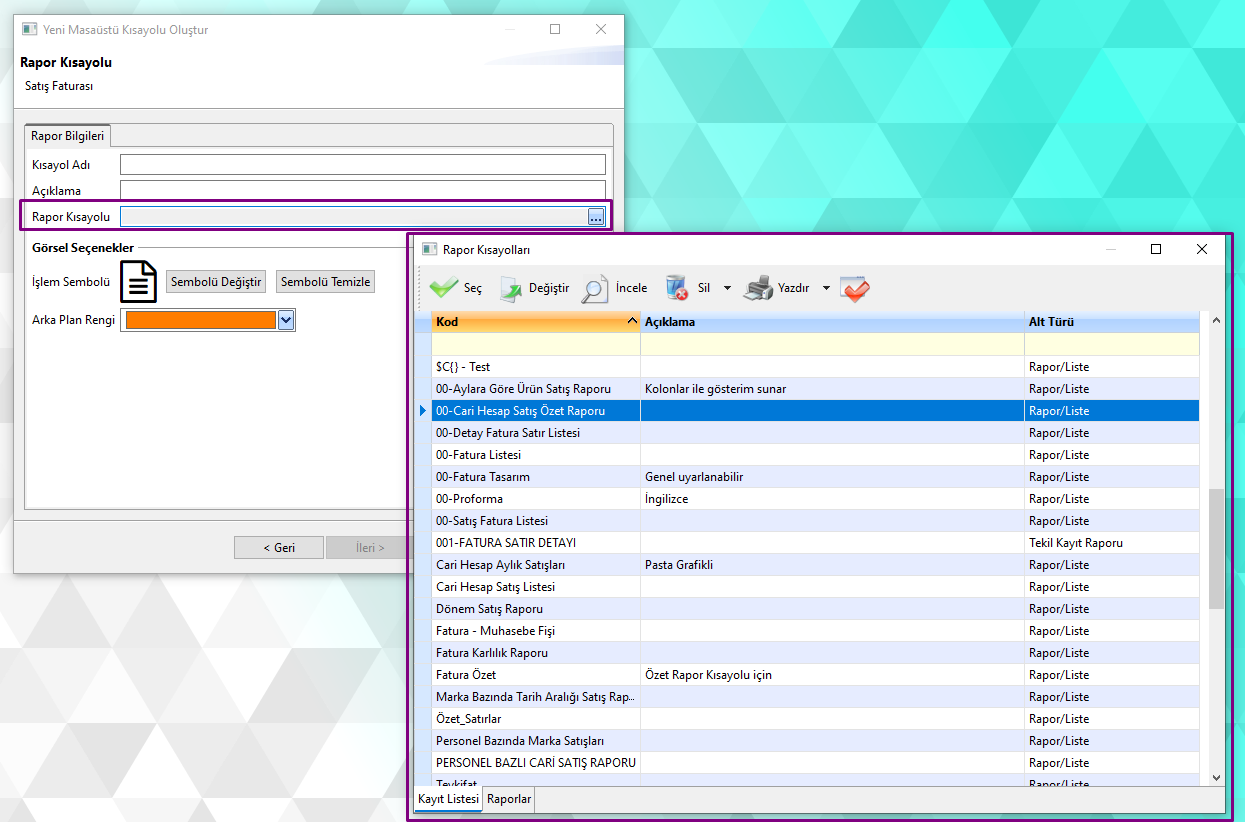The image size is (1245, 822).
Task: Click the Değiştir edit icon in toolbar
Action: [x=511, y=289]
